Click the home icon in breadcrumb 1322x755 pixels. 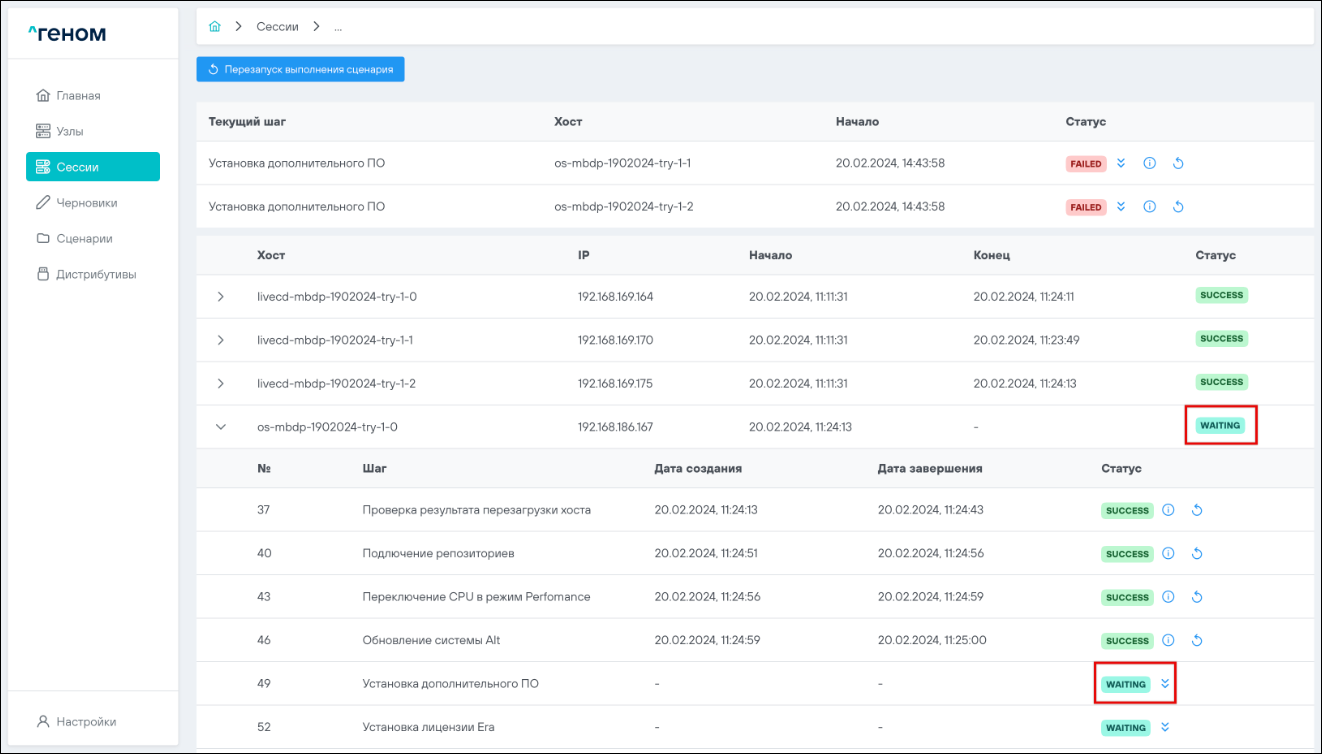[x=214, y=27]
